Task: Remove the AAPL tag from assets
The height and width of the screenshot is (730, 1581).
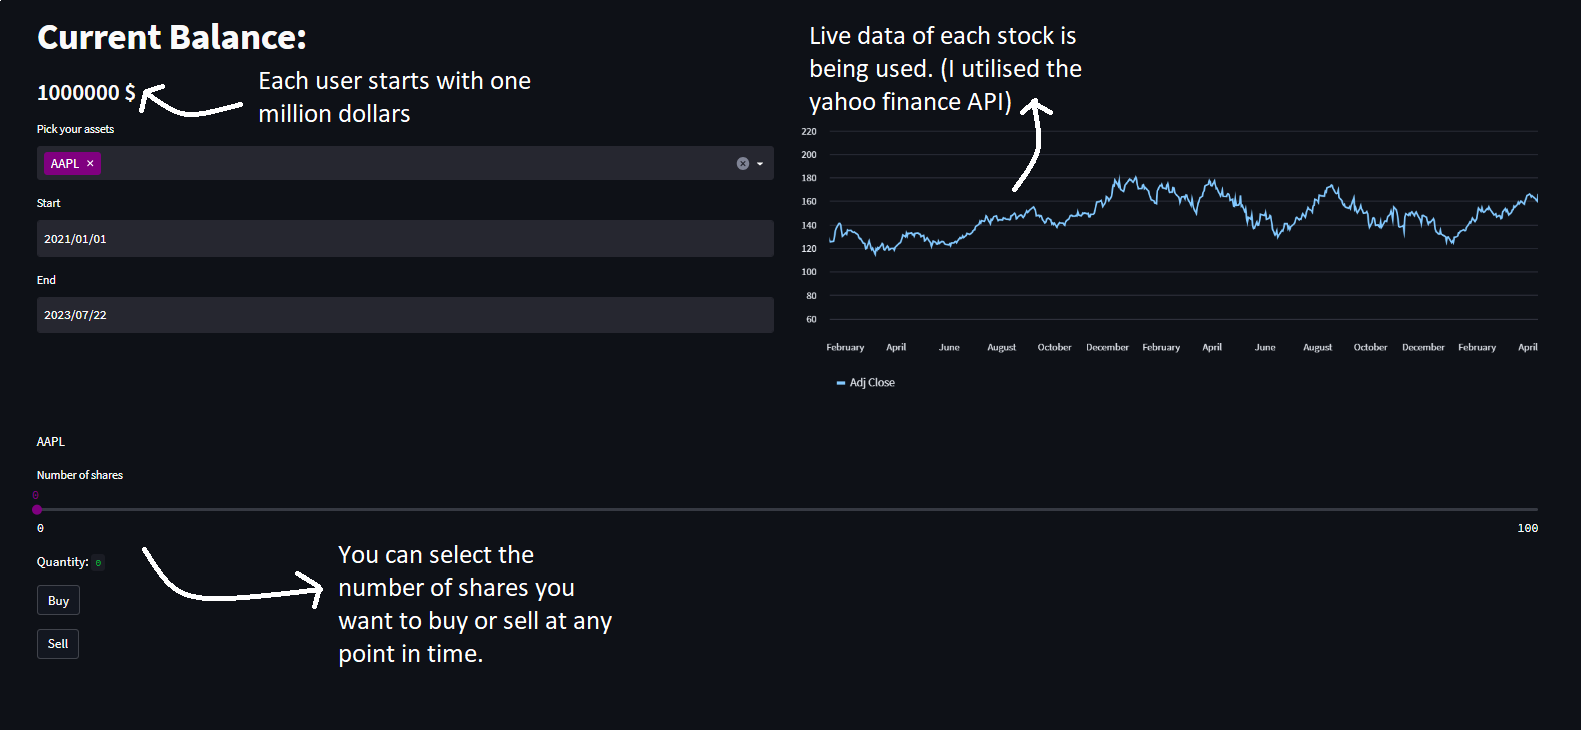Action: click(90, 164)
